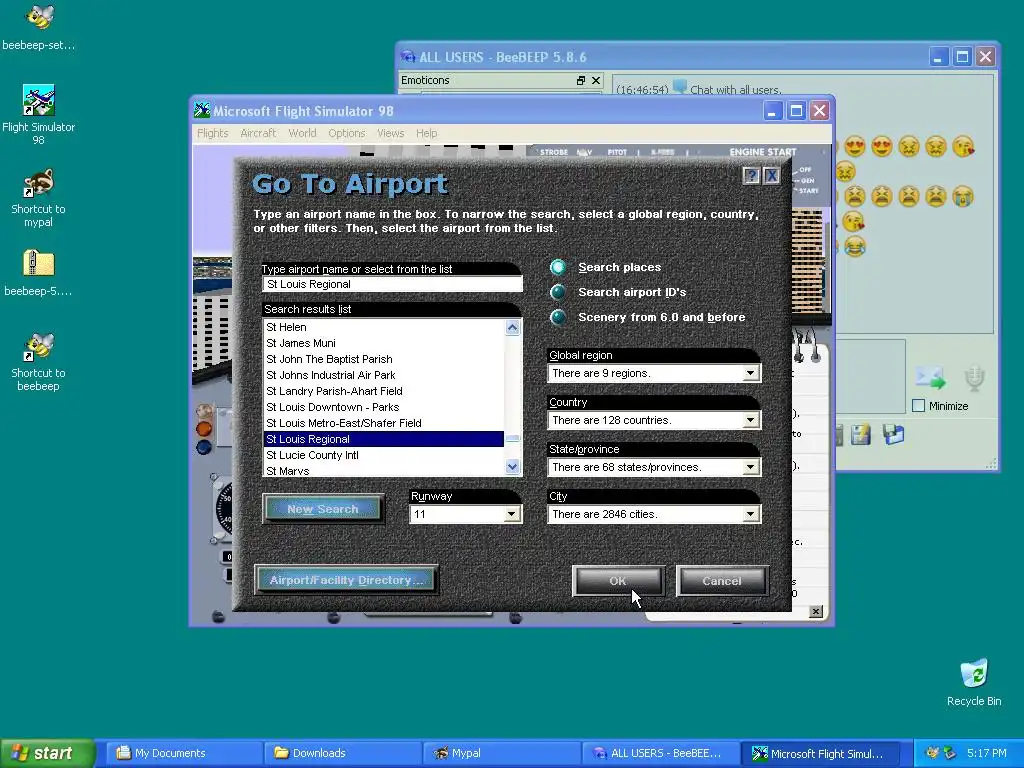This screenshot has height=768, width=1024.
Task: Switch to ALL USERS - BeeBEEP taskbar button
Action: (660, 753)
